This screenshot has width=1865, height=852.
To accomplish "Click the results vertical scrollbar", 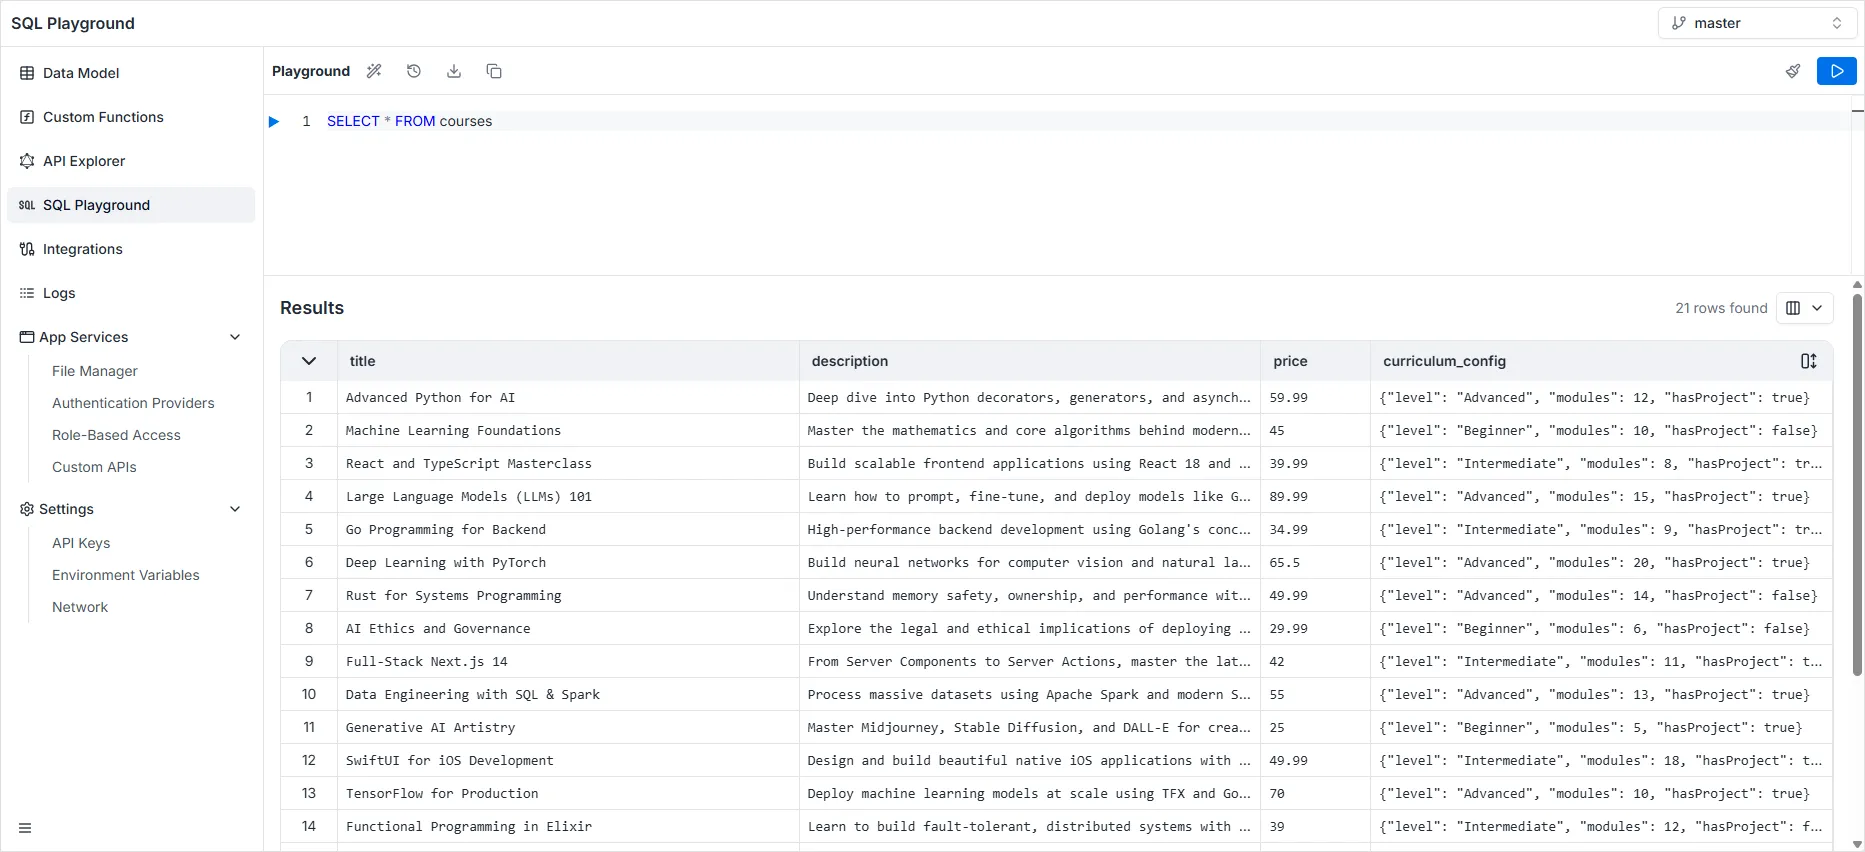I will pyautogui.click(x=1857, y=480).
